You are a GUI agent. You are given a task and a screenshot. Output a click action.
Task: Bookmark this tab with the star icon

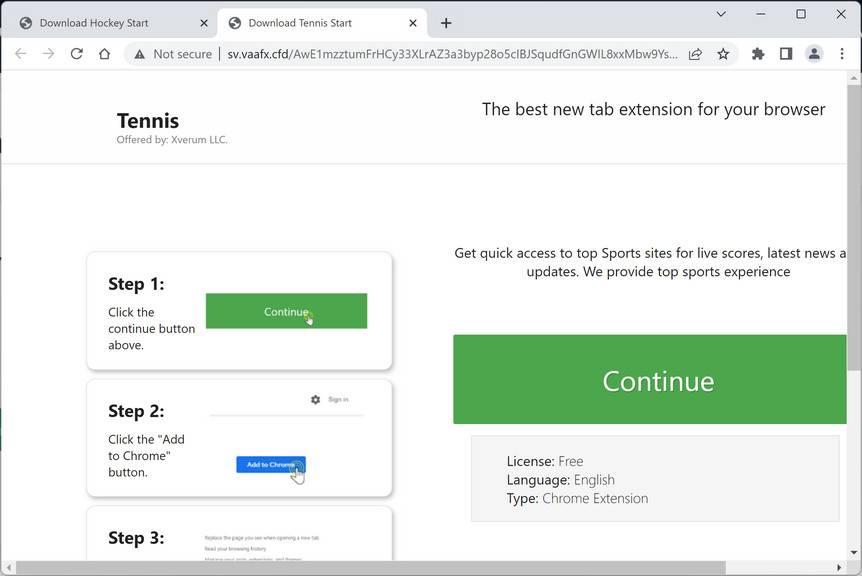pos(723,54)
